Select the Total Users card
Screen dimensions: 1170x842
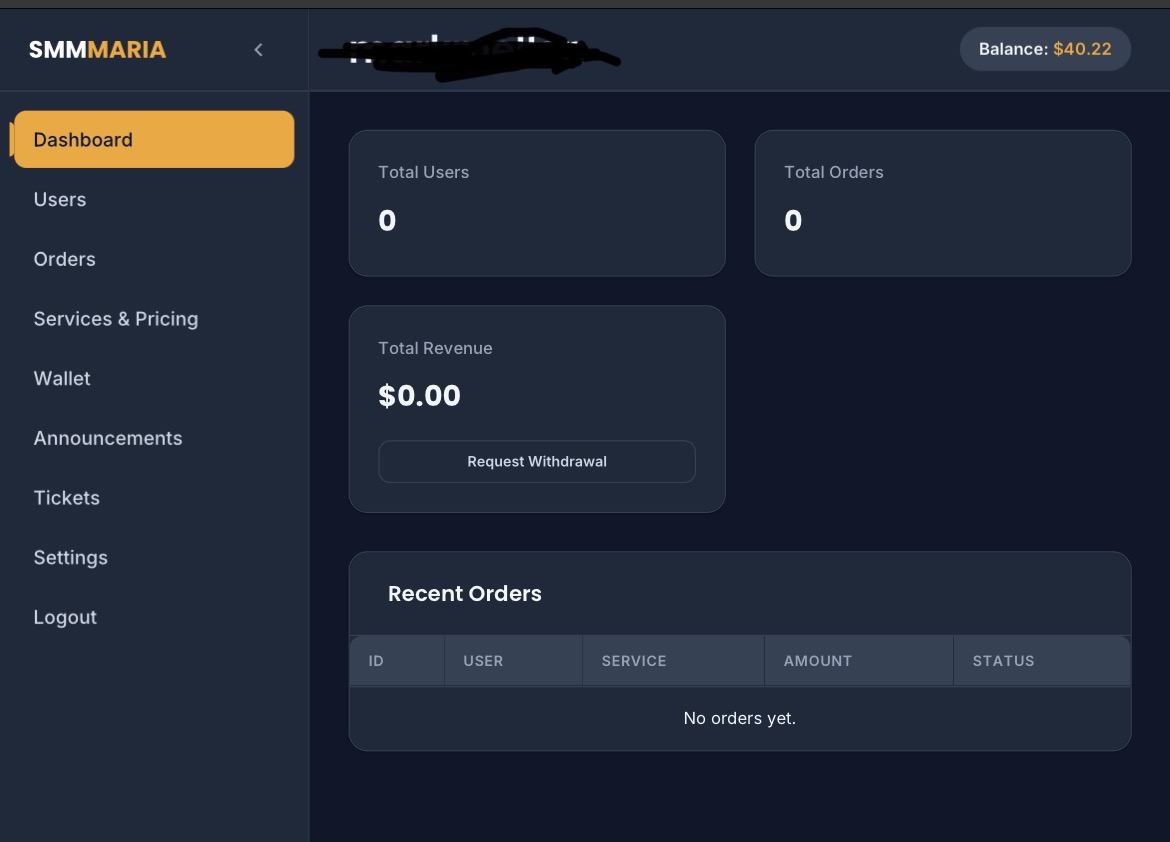pos(536,203)
